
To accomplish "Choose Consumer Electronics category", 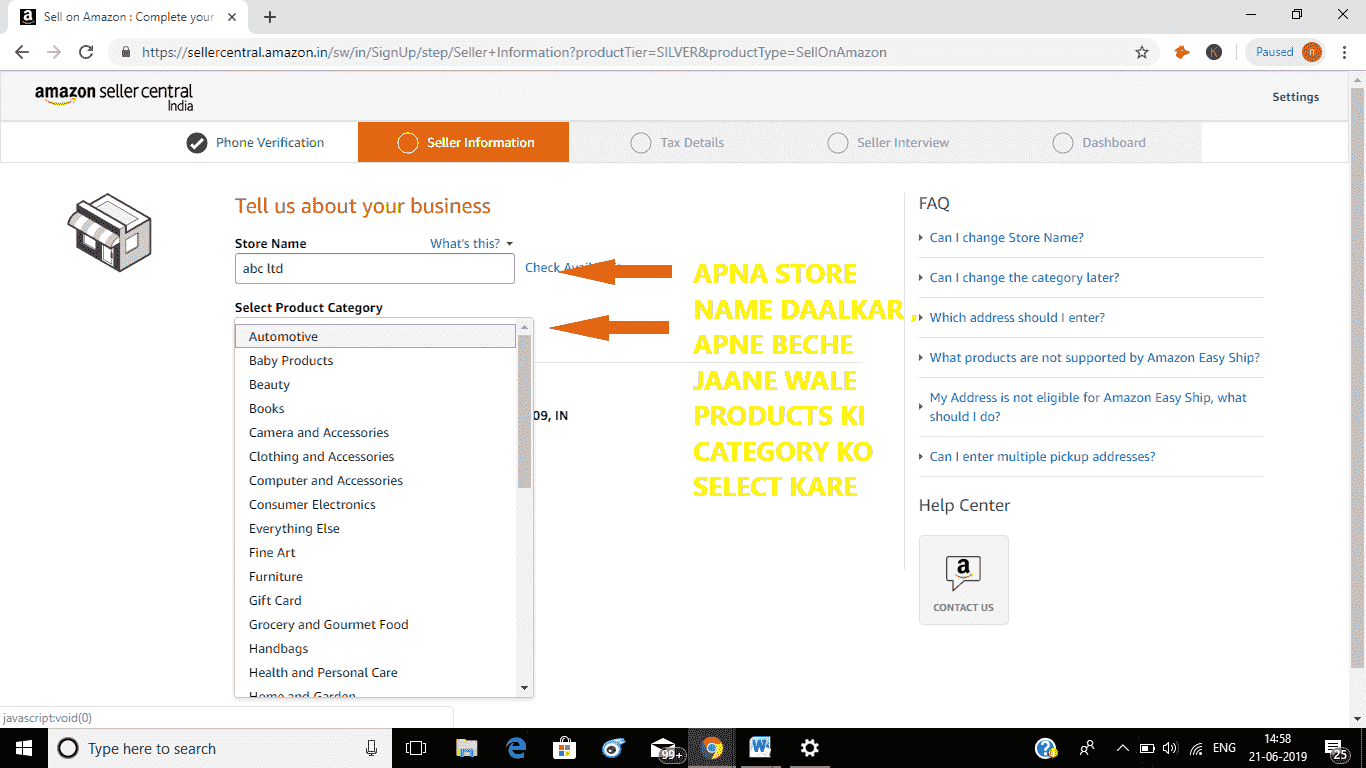I will (x=375, y=505).
